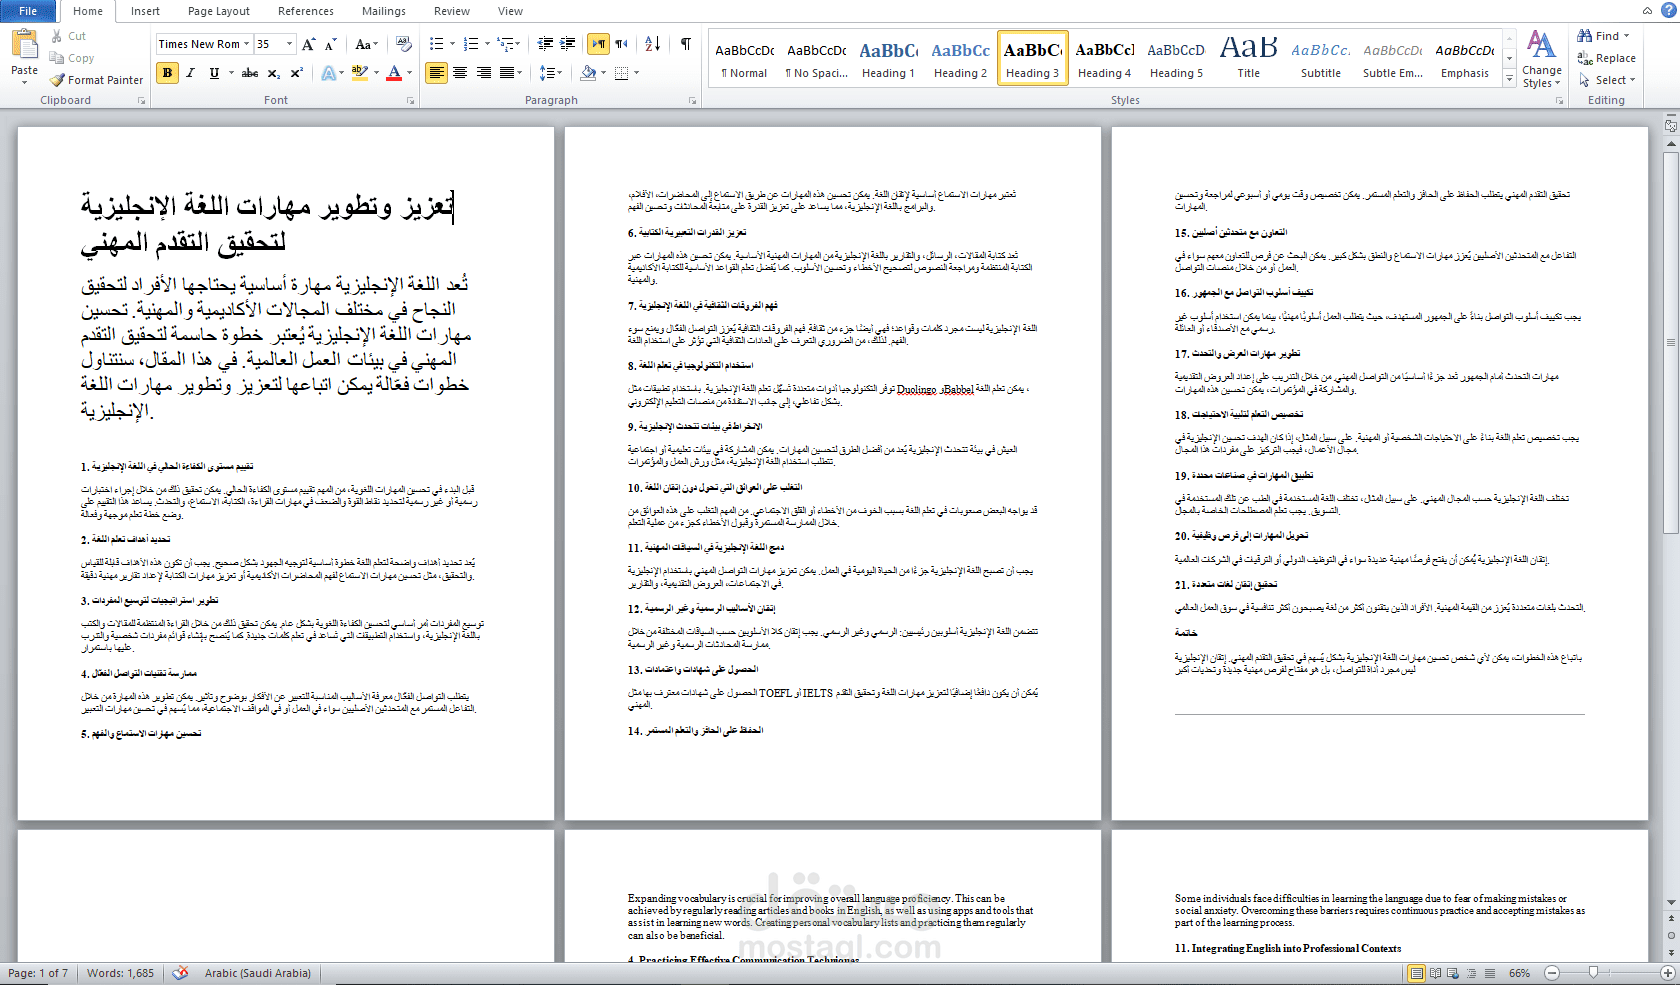
Task: Open the Font dialog launcher
Action: 410,101
